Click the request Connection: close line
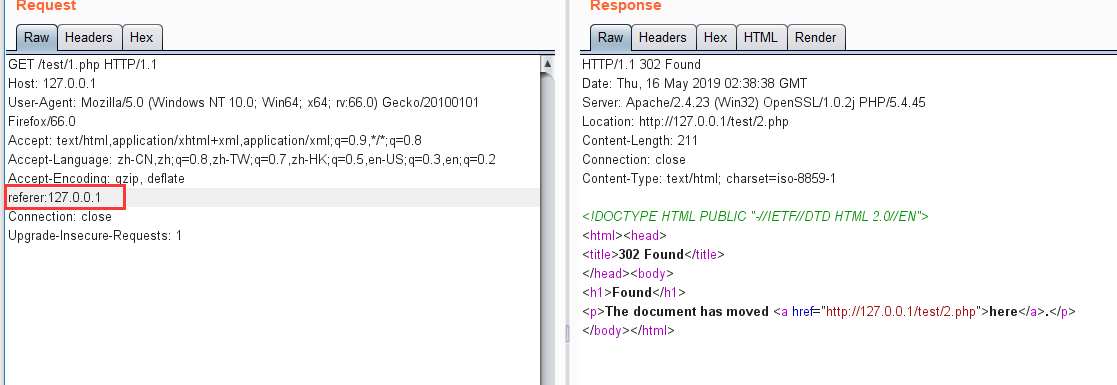Image resolution: width=1117 pixels, height=385 pixels. 60,216
